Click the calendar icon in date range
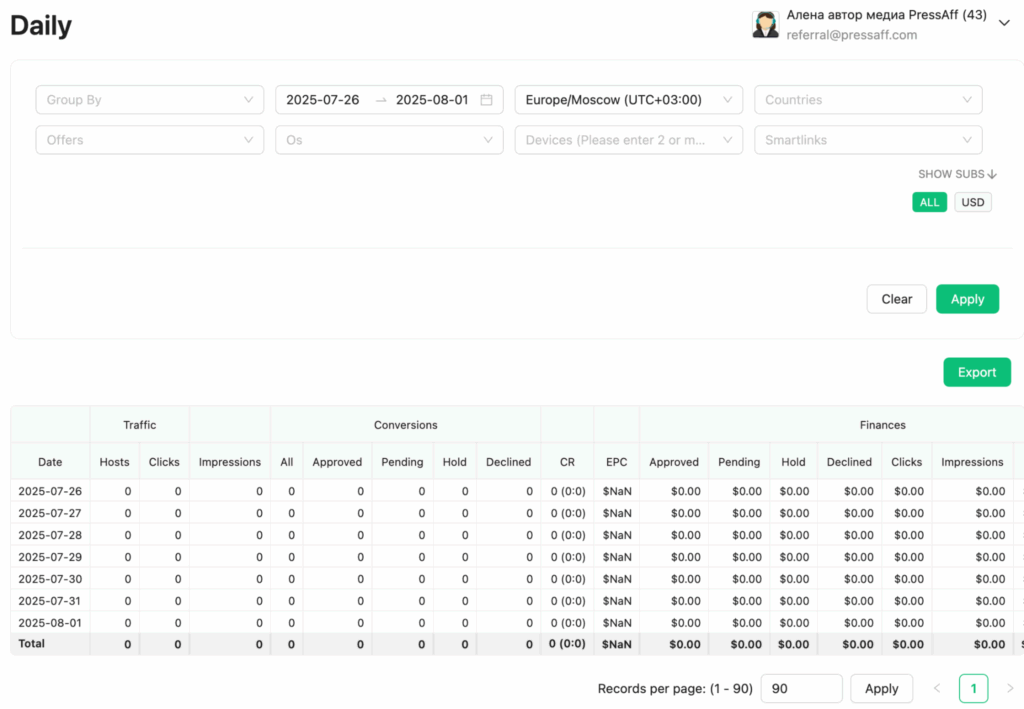1024x709 pixels. [486, 100]
